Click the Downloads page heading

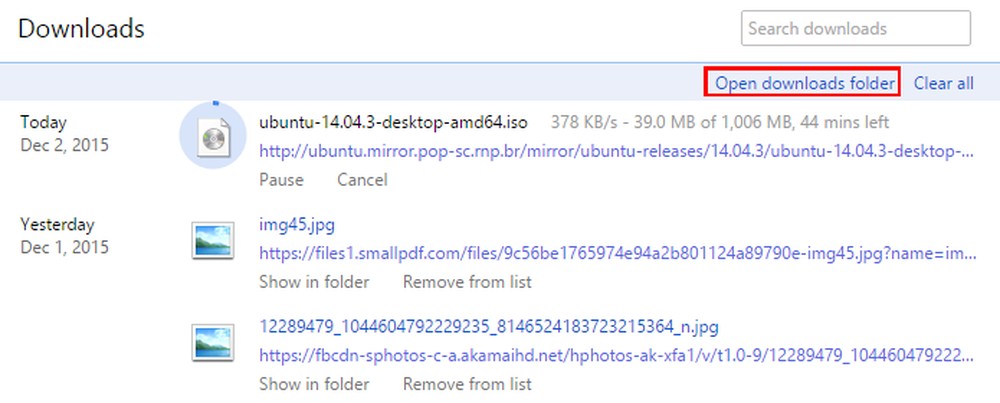click(82, 29)
